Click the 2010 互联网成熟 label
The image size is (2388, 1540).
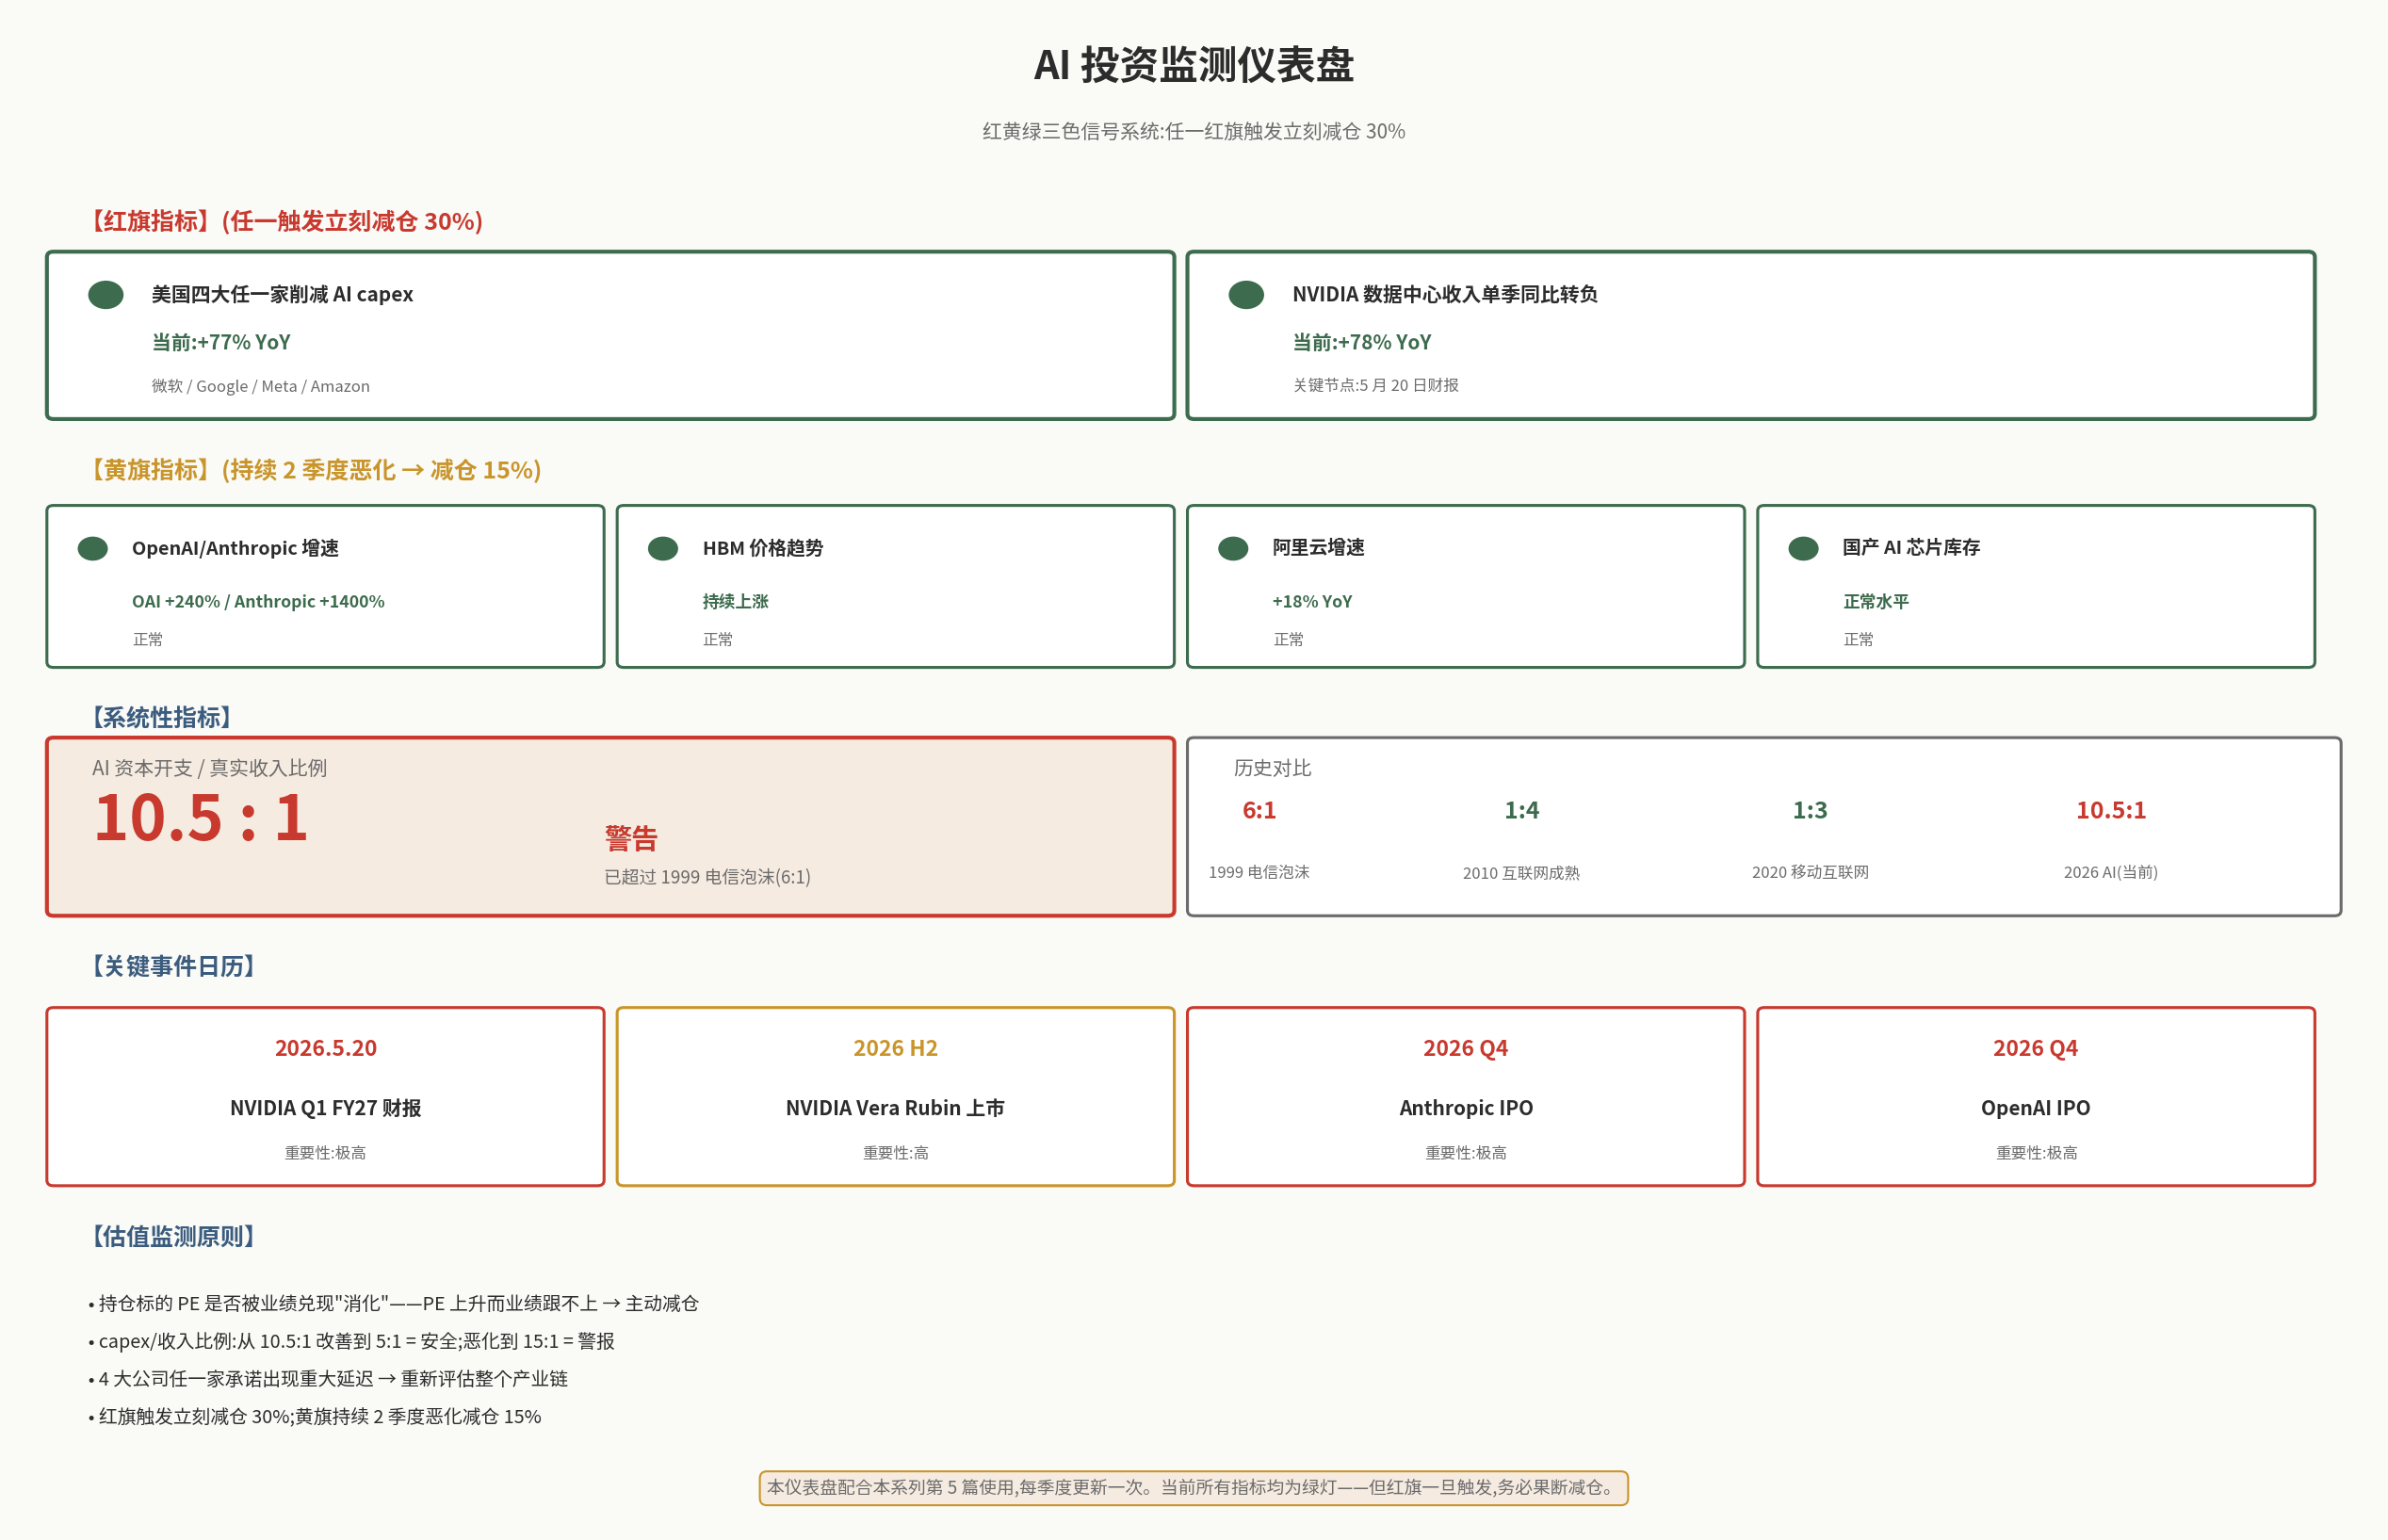click(1522, 873)
